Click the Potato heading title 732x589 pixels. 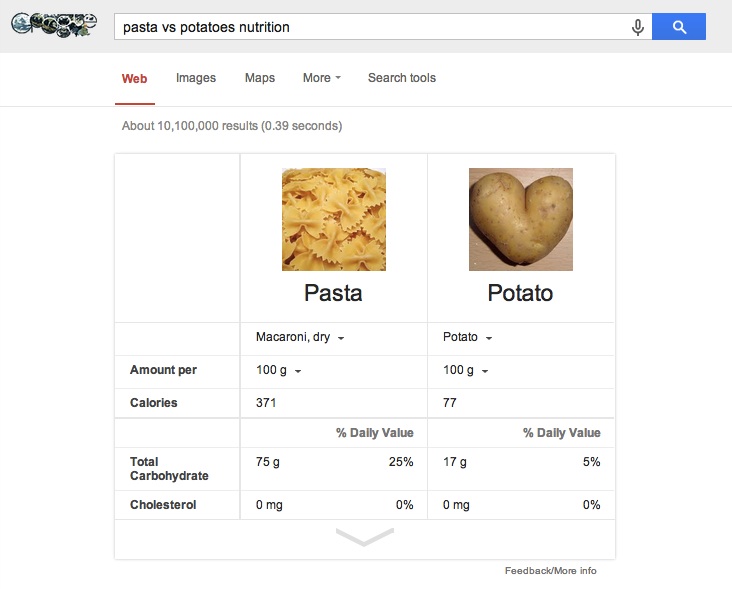pos(520,293)
